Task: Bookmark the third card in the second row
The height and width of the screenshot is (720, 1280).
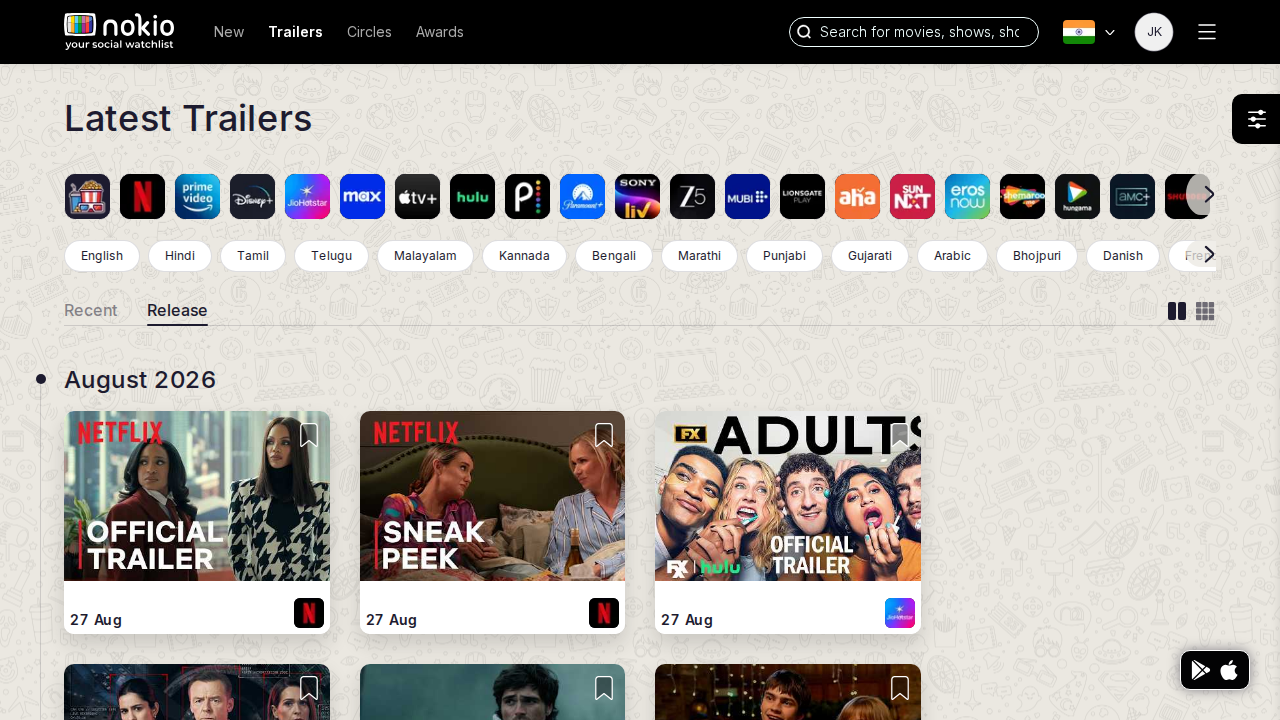Action: pyautogui.click(x=900, y=688)
